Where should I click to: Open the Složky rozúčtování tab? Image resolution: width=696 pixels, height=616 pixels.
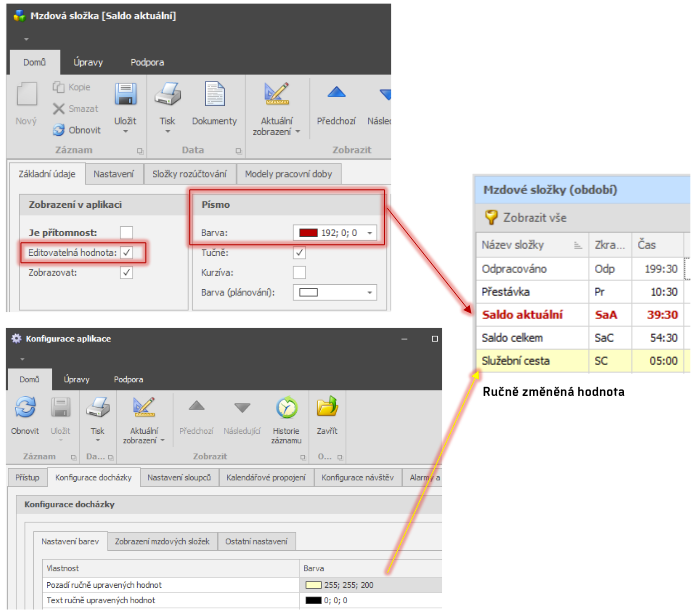click(x=190, y=174)
